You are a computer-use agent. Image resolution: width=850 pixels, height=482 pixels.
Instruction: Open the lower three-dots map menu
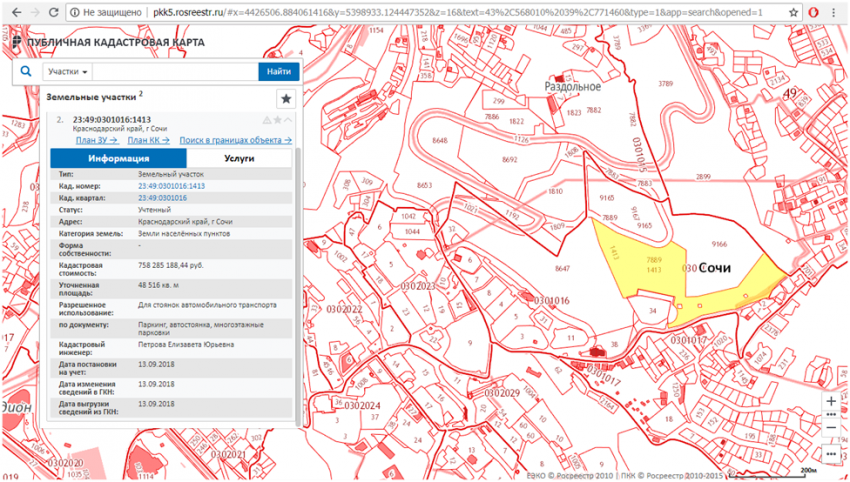pos(832,454)
